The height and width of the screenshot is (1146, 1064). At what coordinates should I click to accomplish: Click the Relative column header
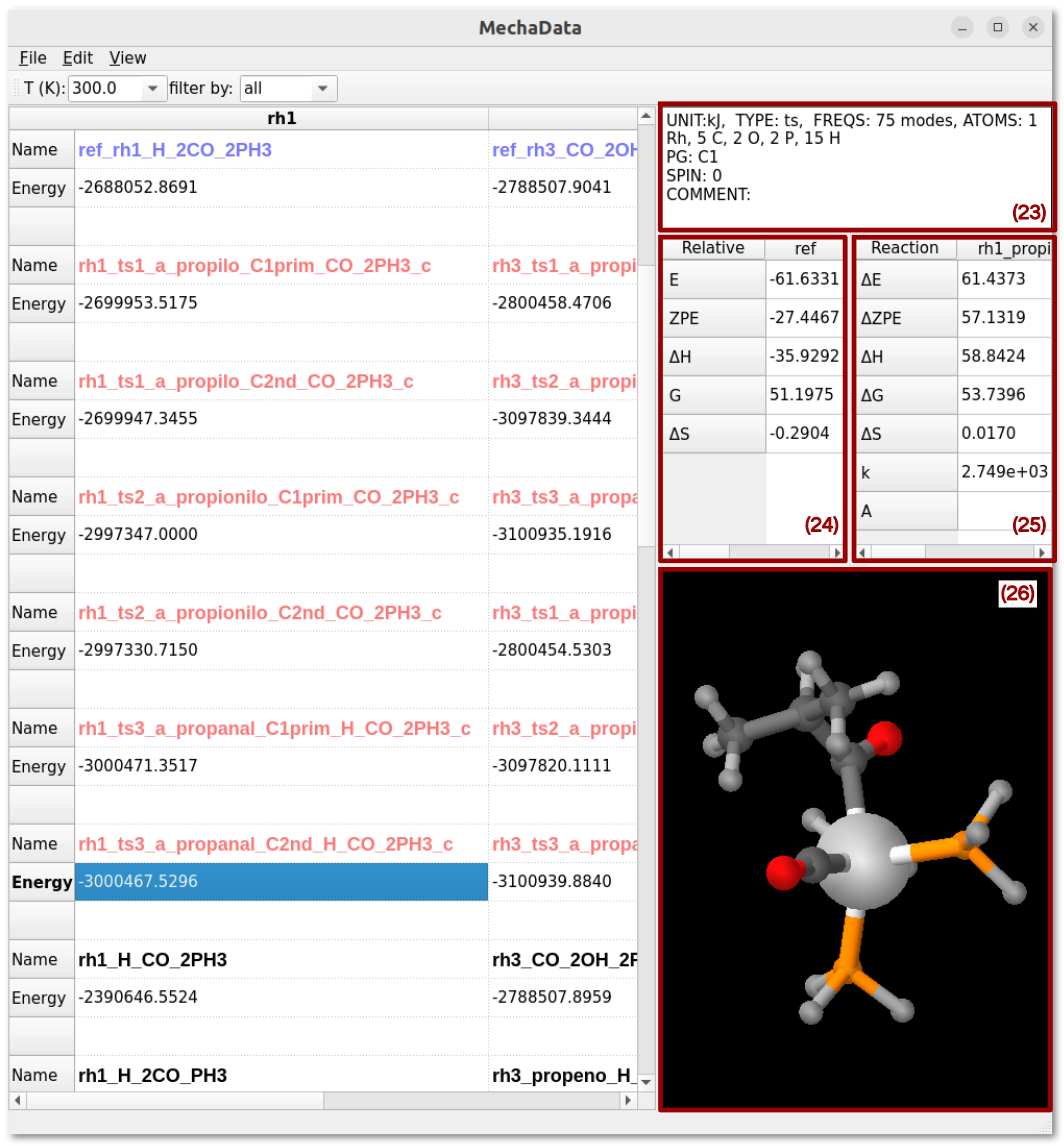pyautogui.click(x=713, y=248)
